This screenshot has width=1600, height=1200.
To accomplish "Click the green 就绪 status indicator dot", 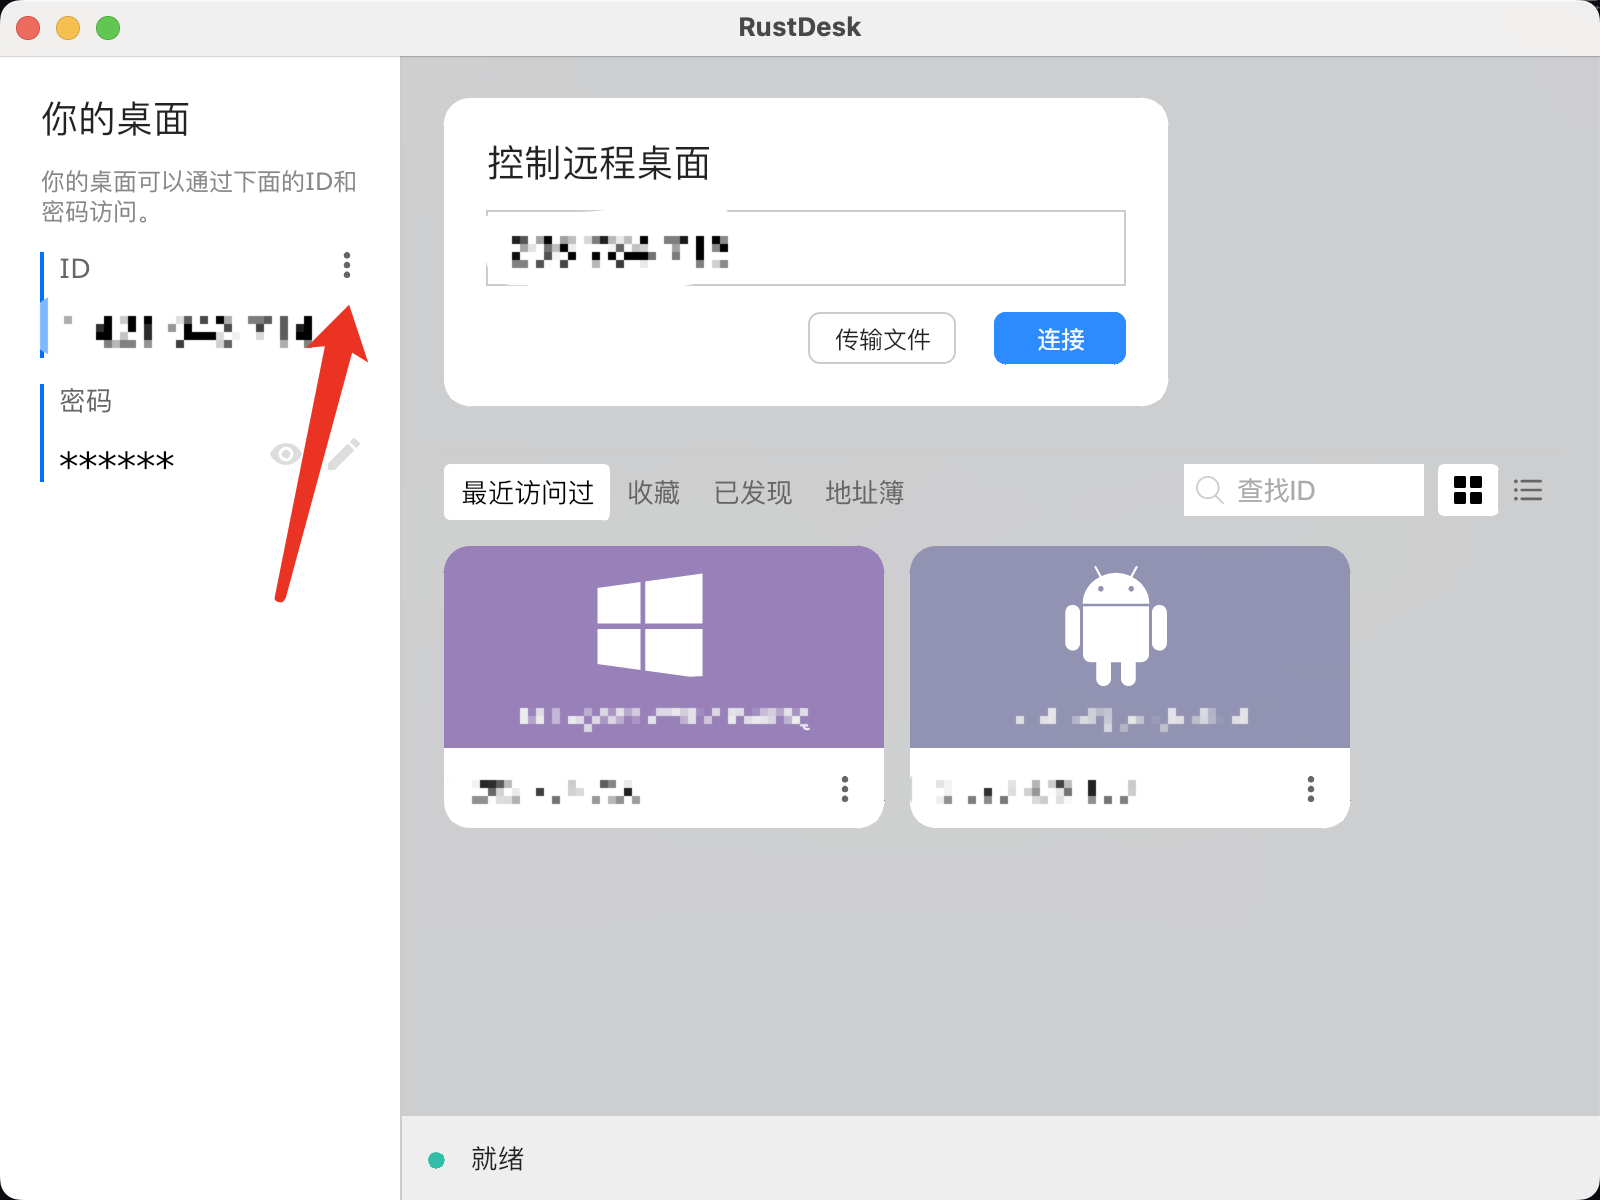I will 436,1160.
